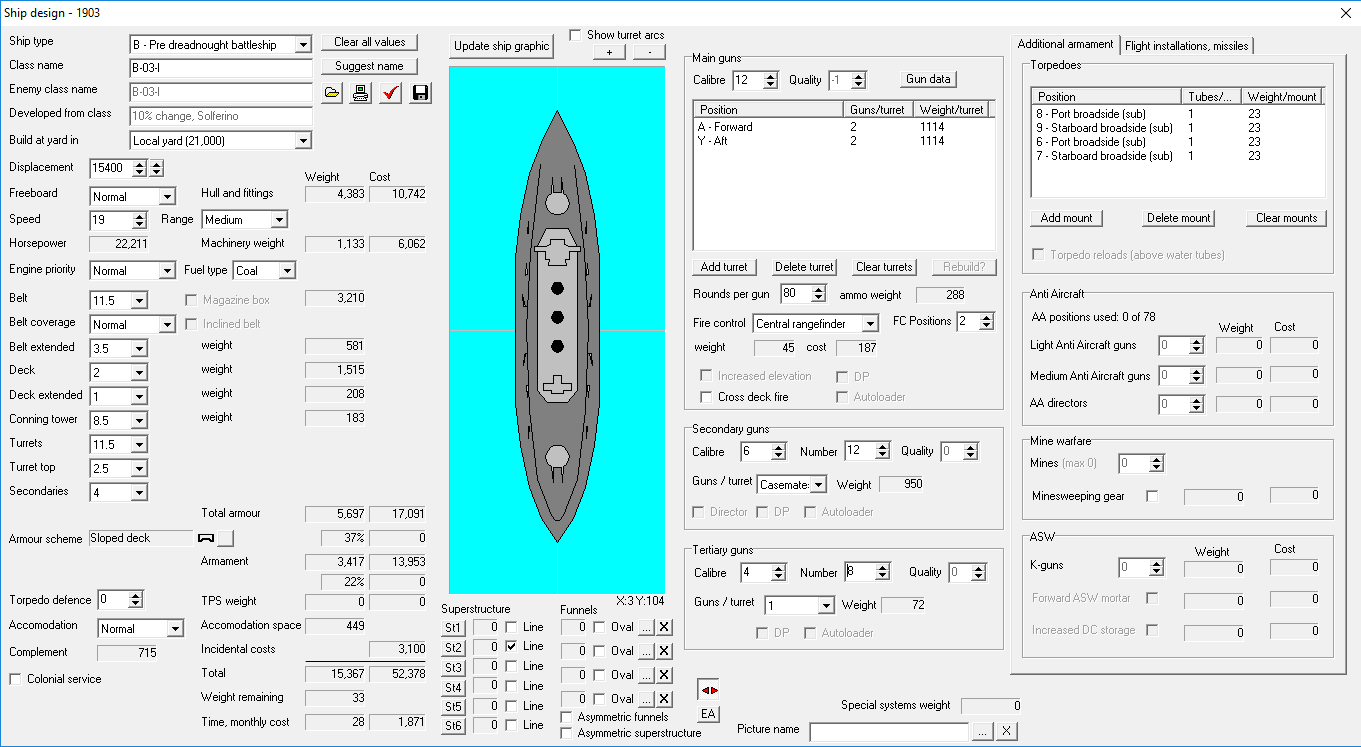Select the Additional armament tab
Image resolution: width=1361 pixels, height=747 pixels.
(1065, 44)
